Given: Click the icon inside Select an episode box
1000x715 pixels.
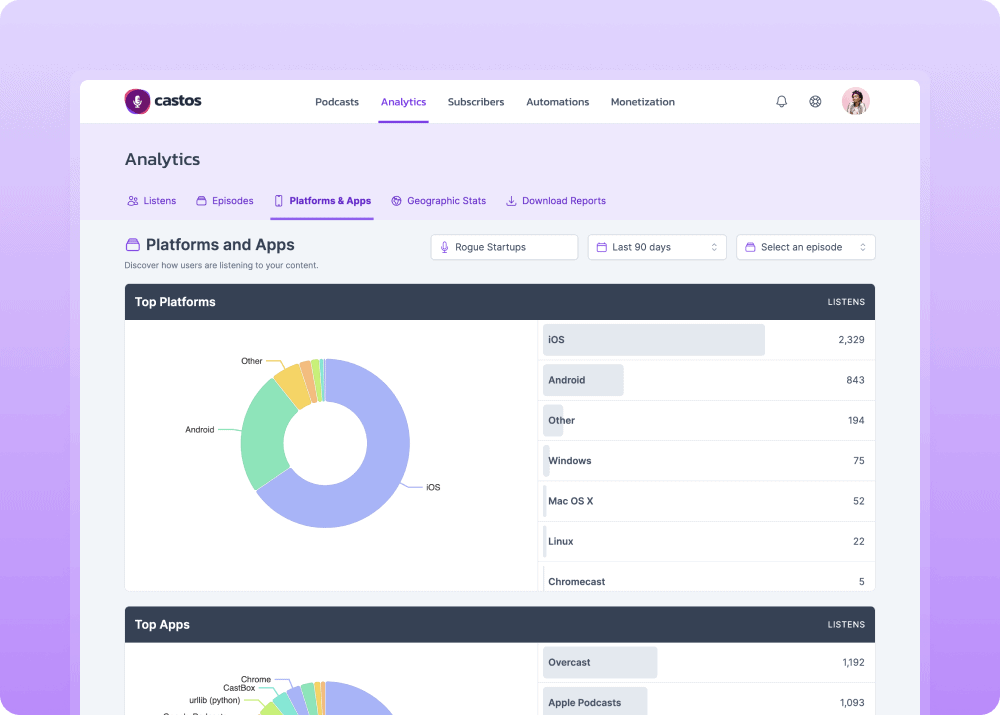Looking at the screenshot, I should [750, 247].
